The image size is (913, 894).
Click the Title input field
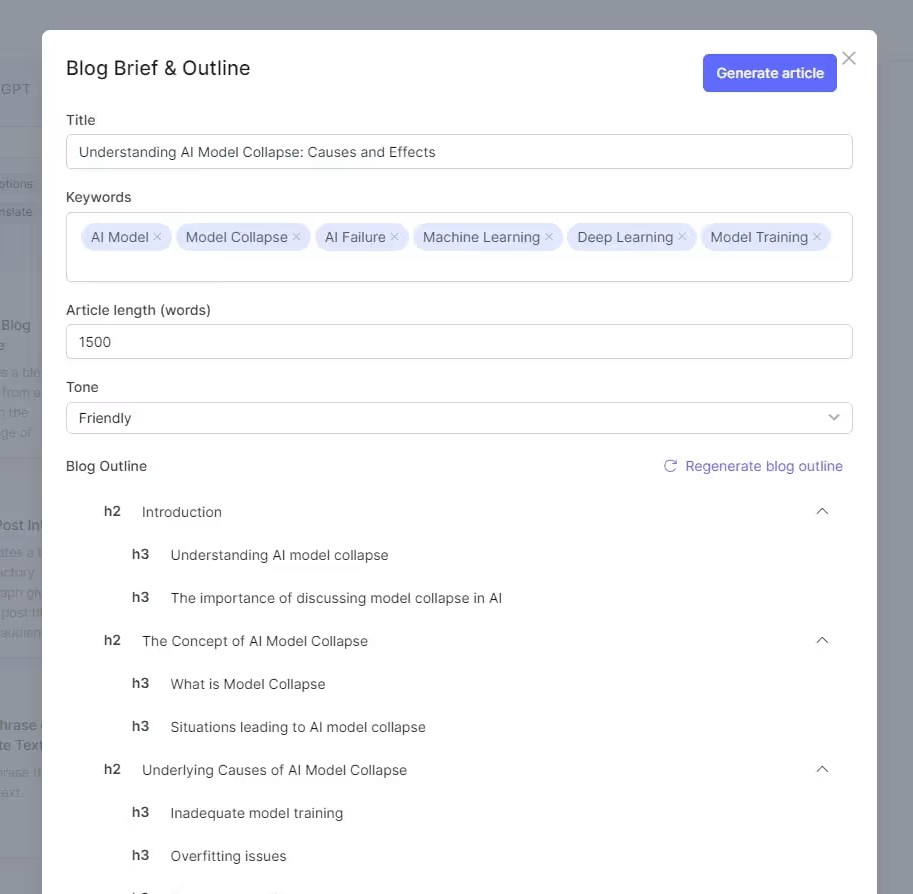[459, 152]
